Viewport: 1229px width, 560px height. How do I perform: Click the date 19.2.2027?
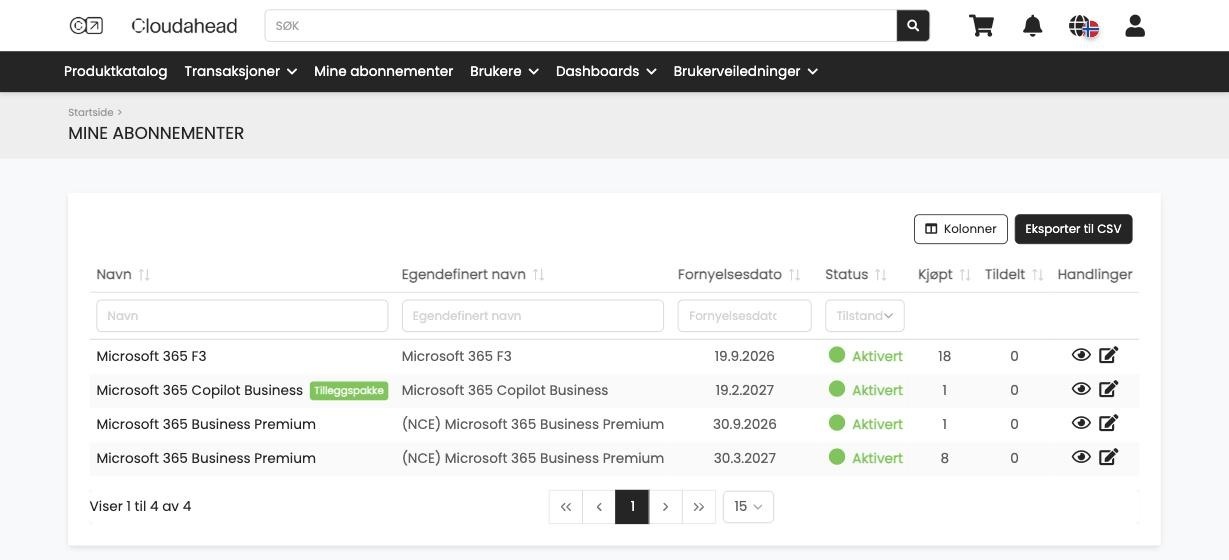pyautogui.click(x=745, y=390)
